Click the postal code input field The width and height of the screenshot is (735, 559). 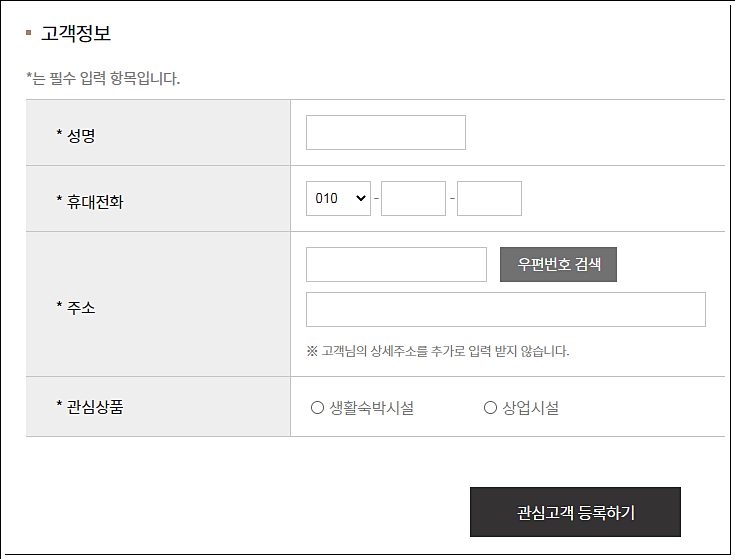click(396, 265)
